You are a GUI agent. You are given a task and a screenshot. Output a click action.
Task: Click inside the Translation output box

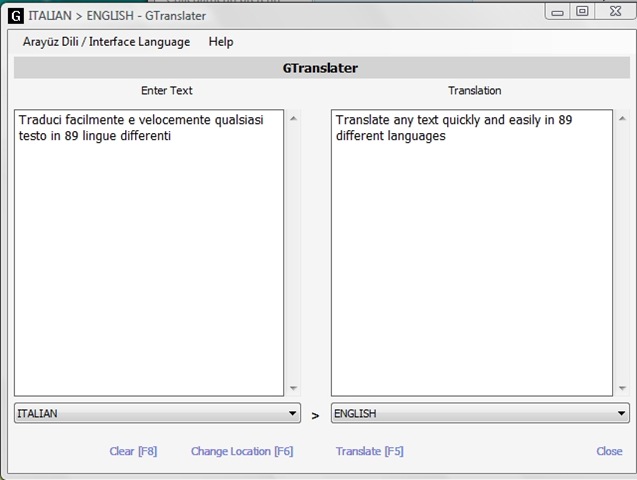[x=472, y=253]
